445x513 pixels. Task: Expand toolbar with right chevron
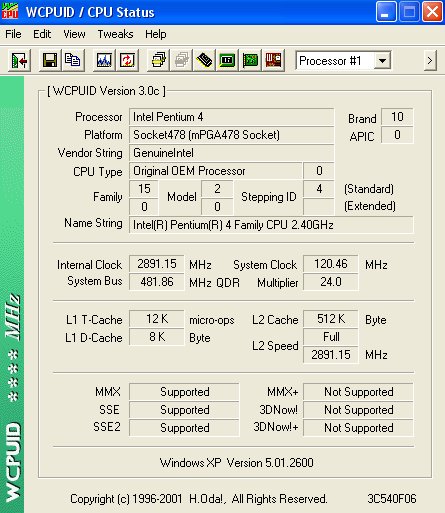(430, 61)
